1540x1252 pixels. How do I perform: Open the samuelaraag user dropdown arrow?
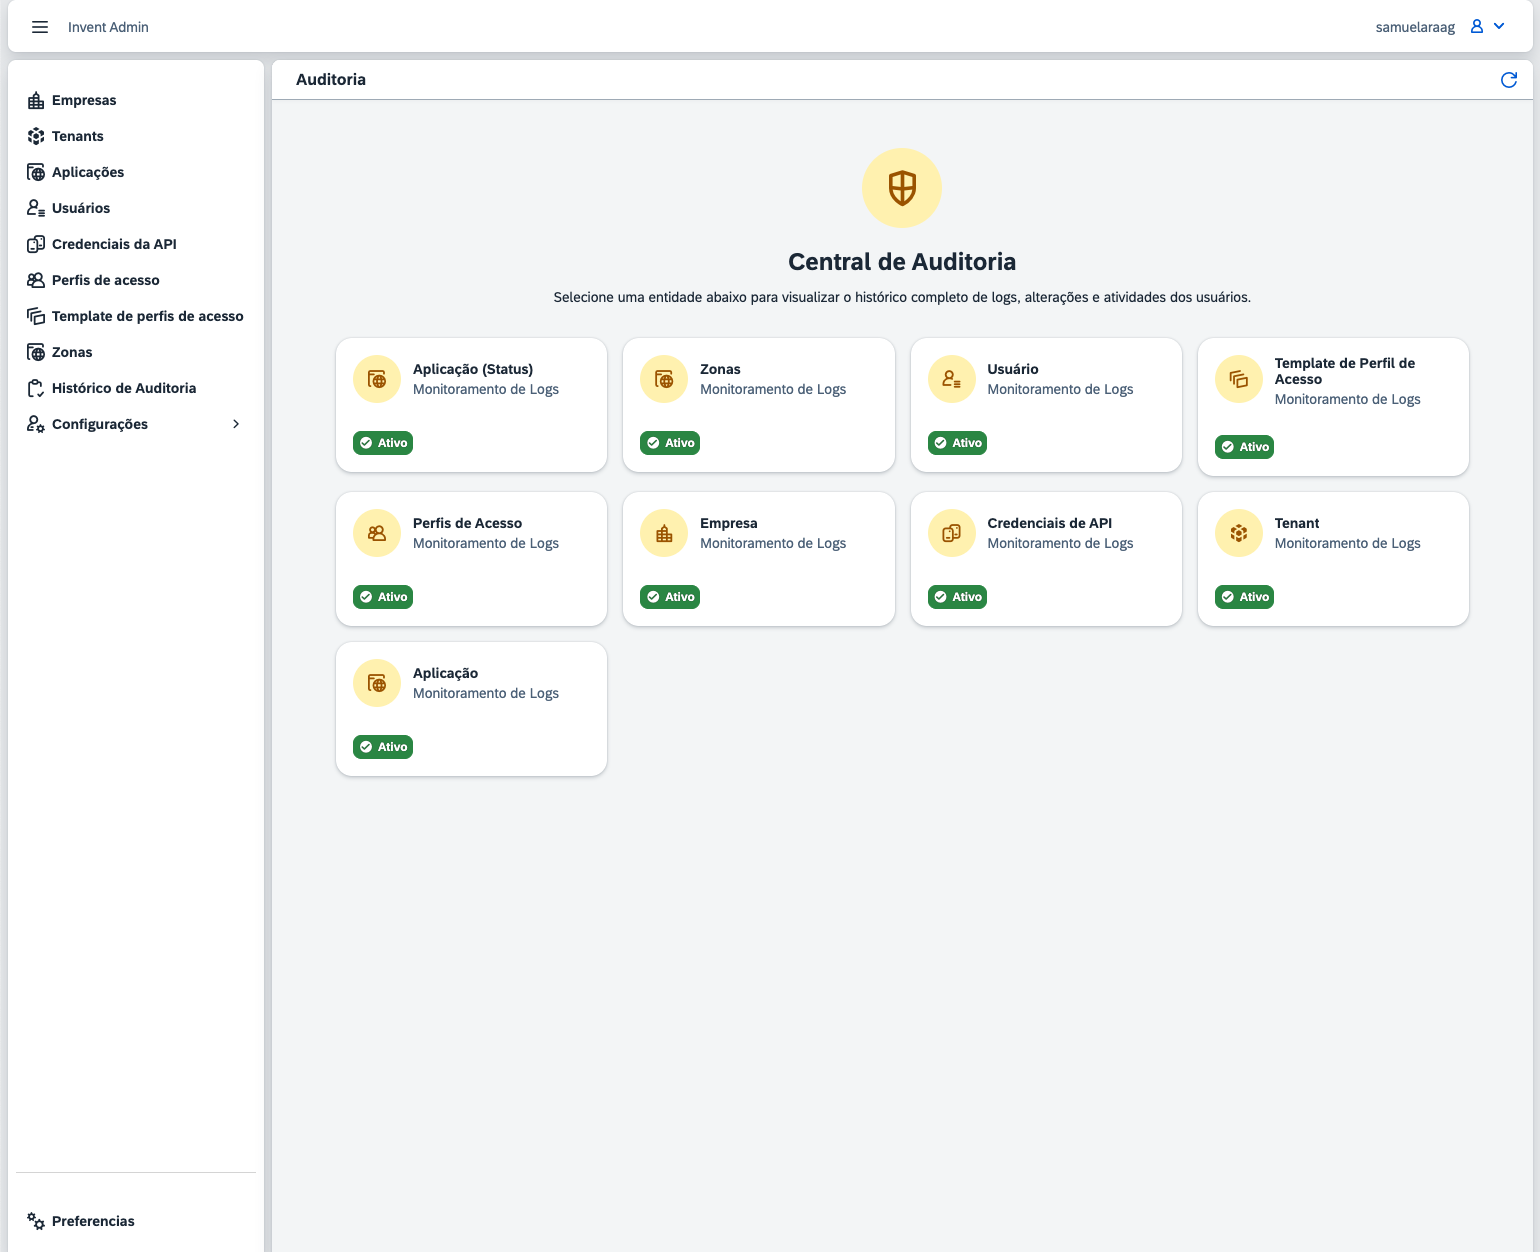point(1499,27)
